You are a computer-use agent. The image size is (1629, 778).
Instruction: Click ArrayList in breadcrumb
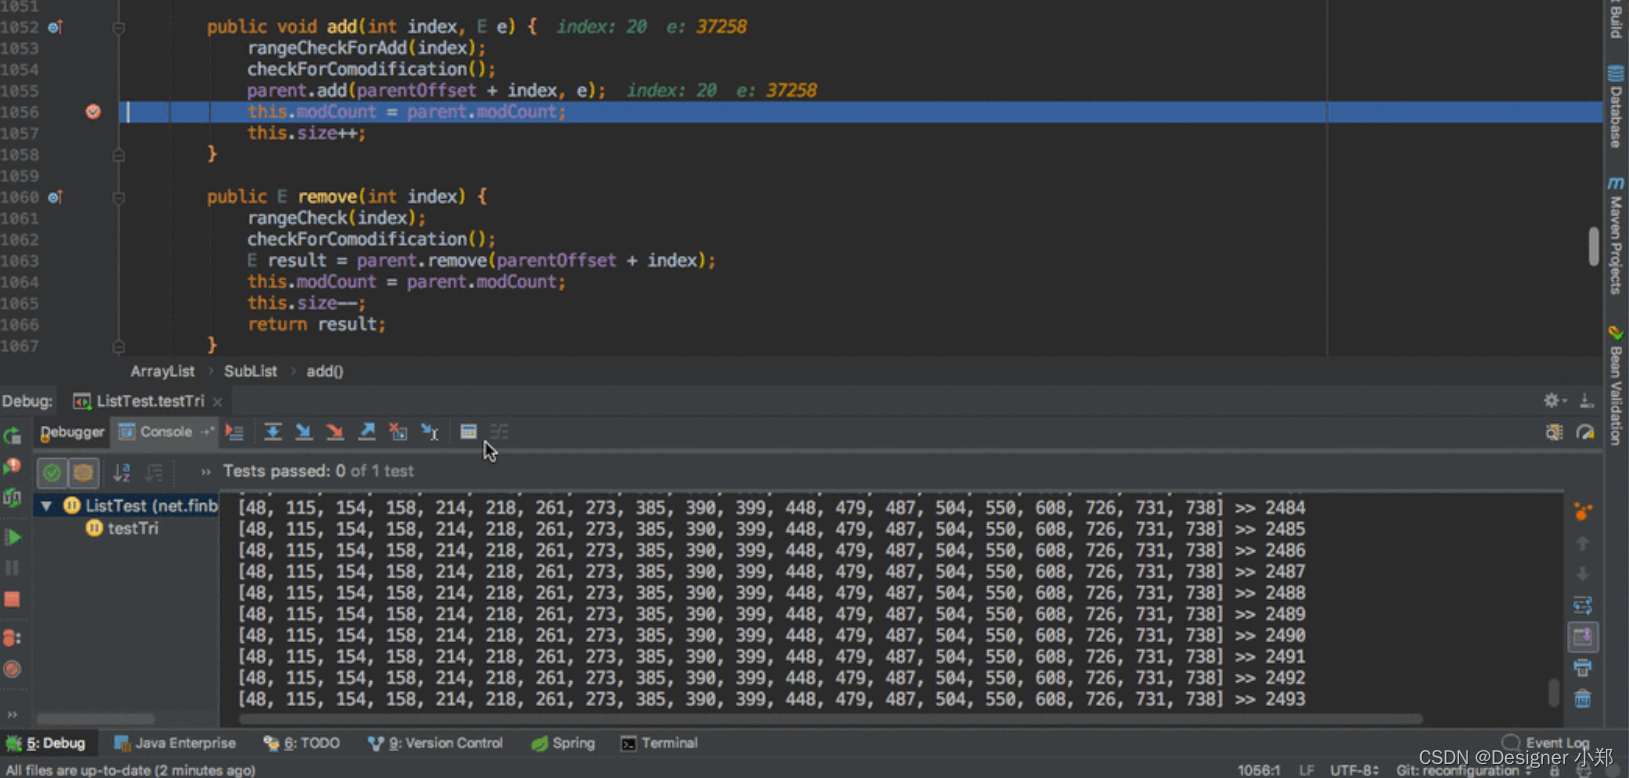pos(162,371)
